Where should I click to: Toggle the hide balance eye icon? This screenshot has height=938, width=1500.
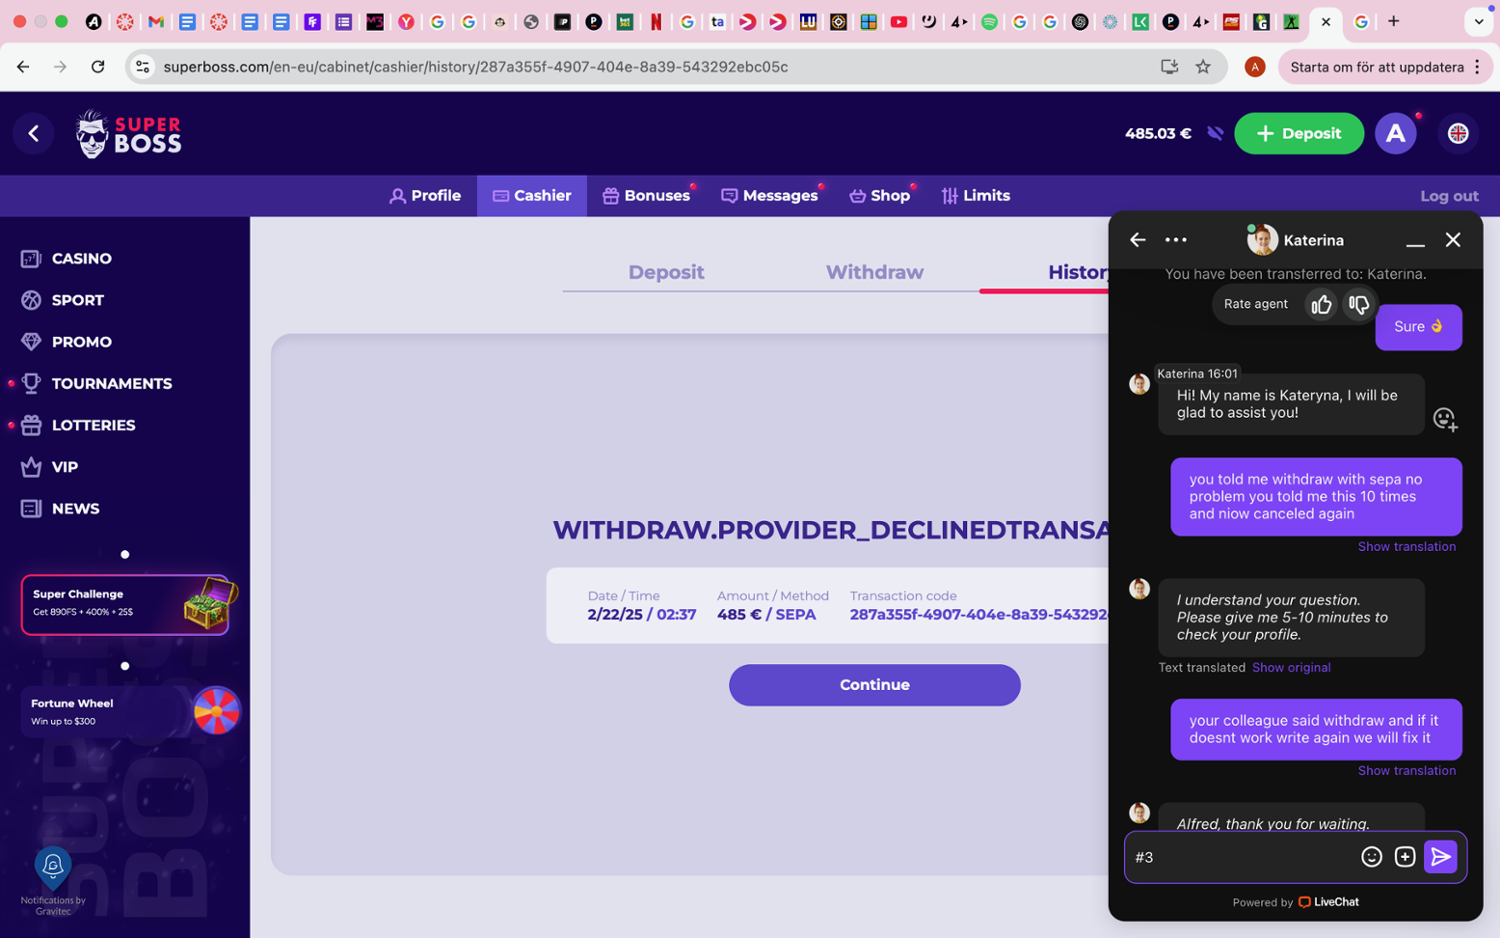click(x=1215, y=134)
